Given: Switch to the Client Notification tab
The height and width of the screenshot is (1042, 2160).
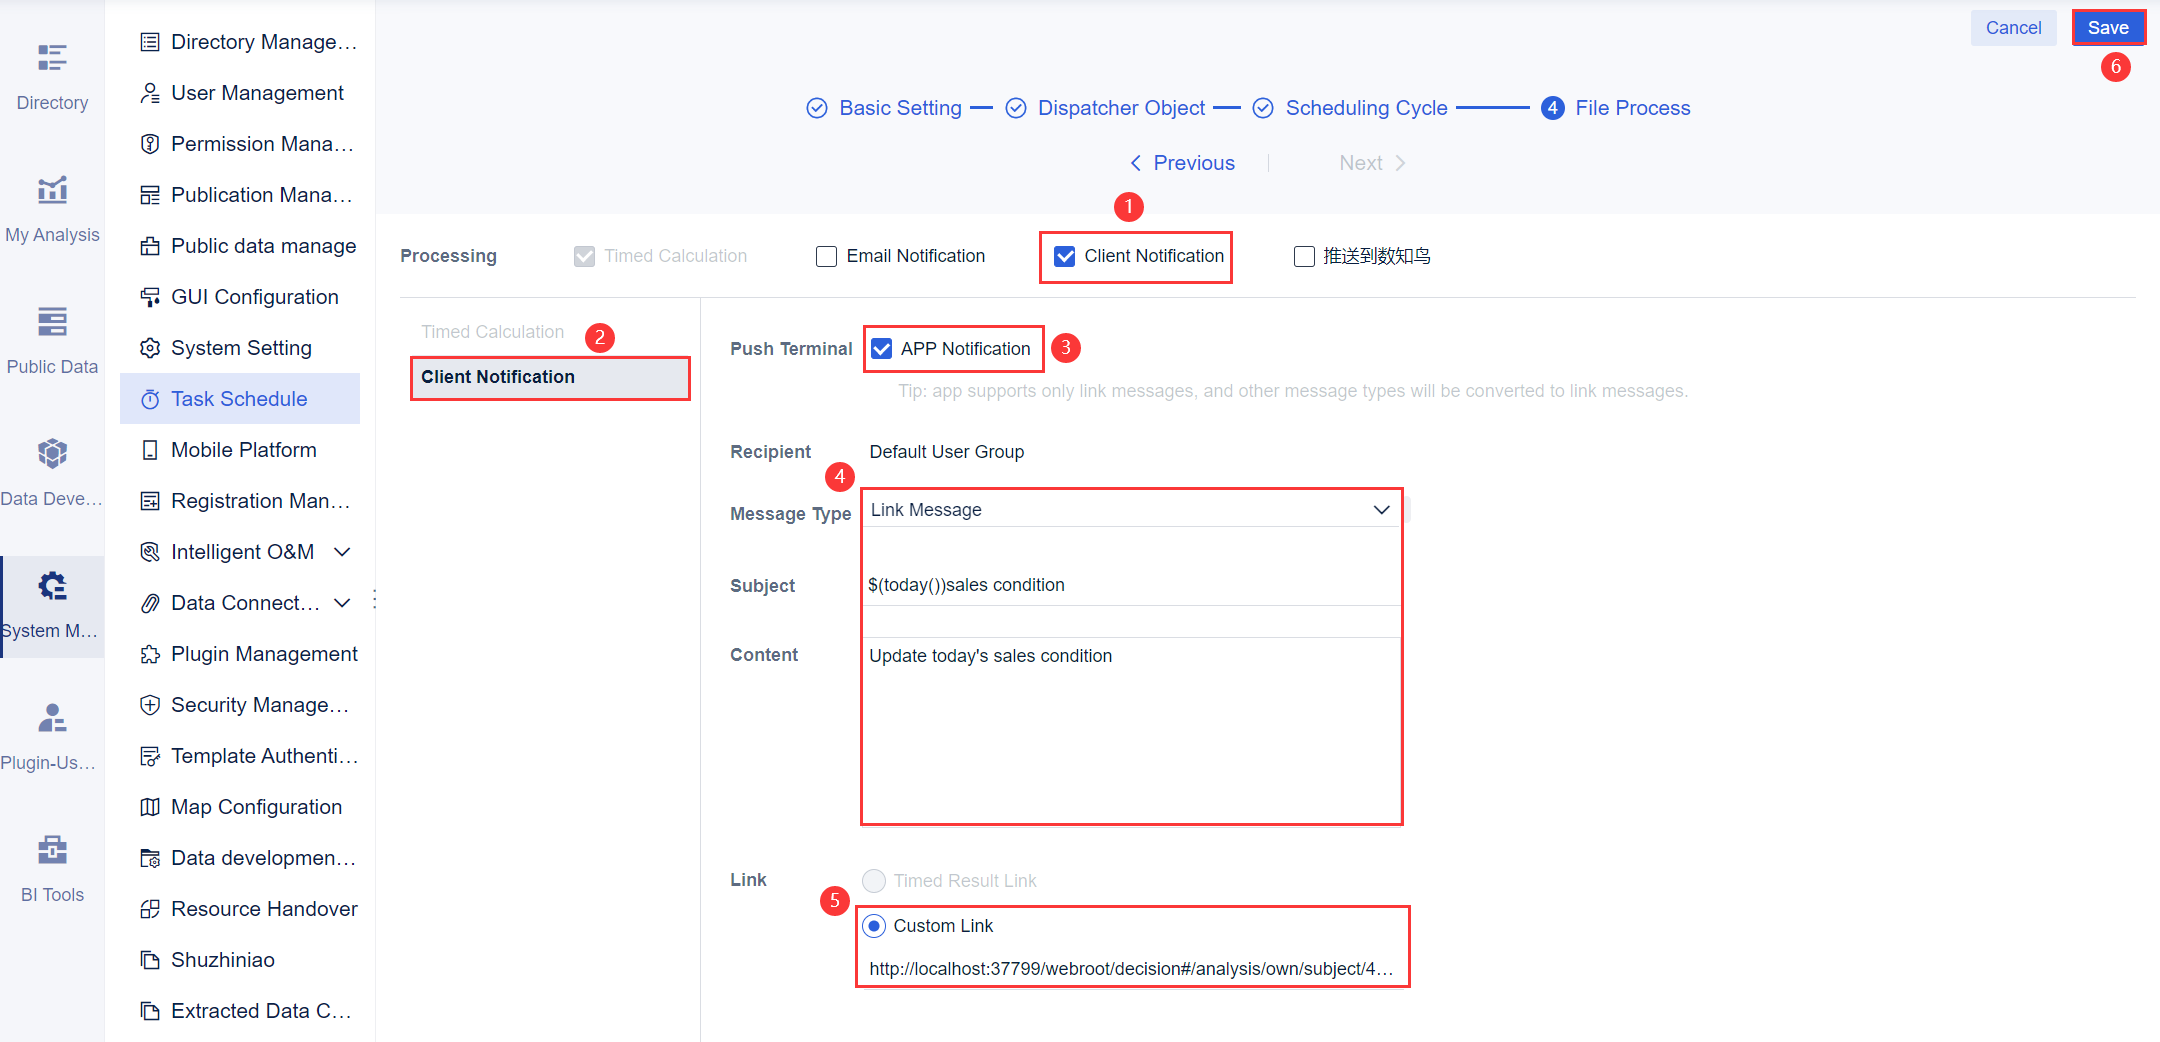Looking at the screenshot, I should (549, 377).
